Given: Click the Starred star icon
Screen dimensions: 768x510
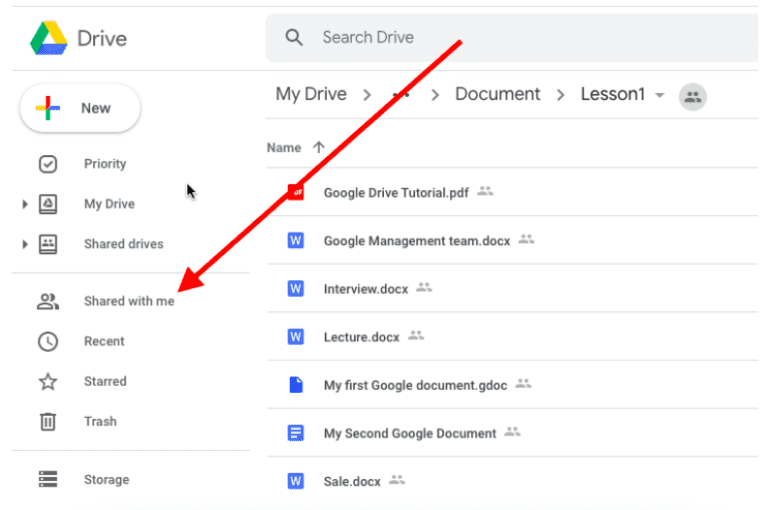Looking at the screenshot, I should click(48, 381).
